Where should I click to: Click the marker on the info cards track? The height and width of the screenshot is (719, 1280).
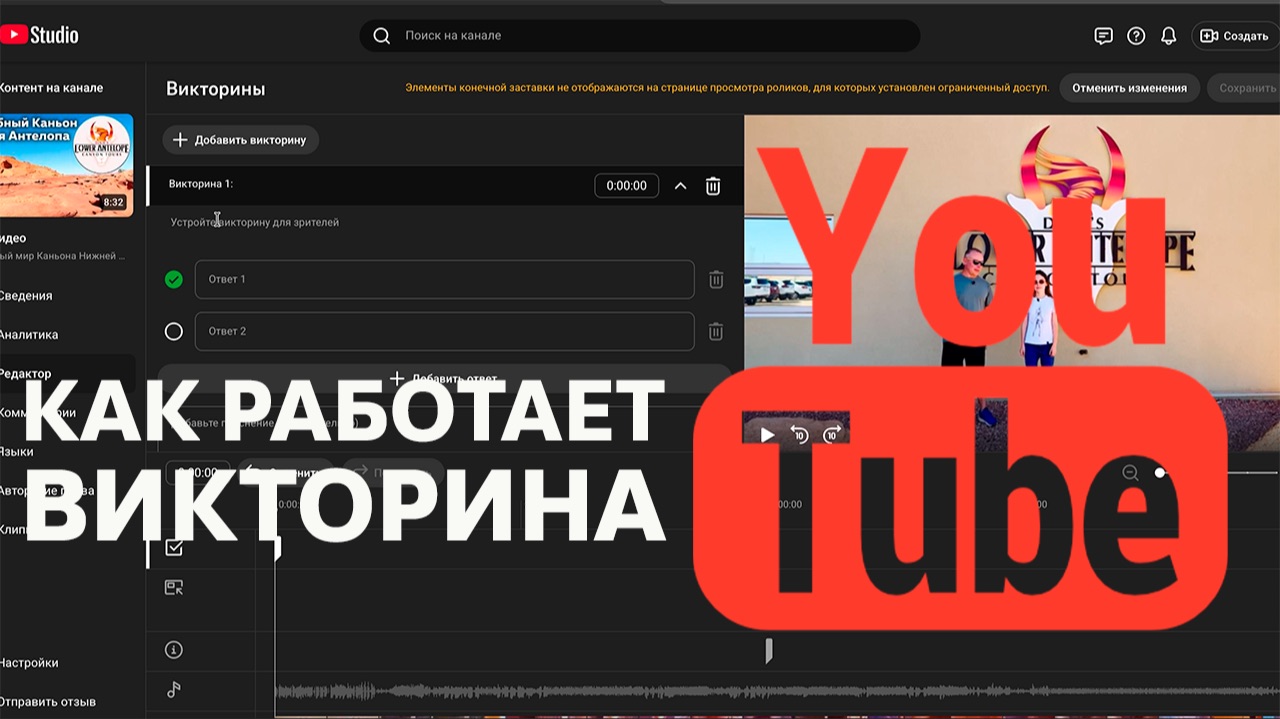(x=769, y=651)
